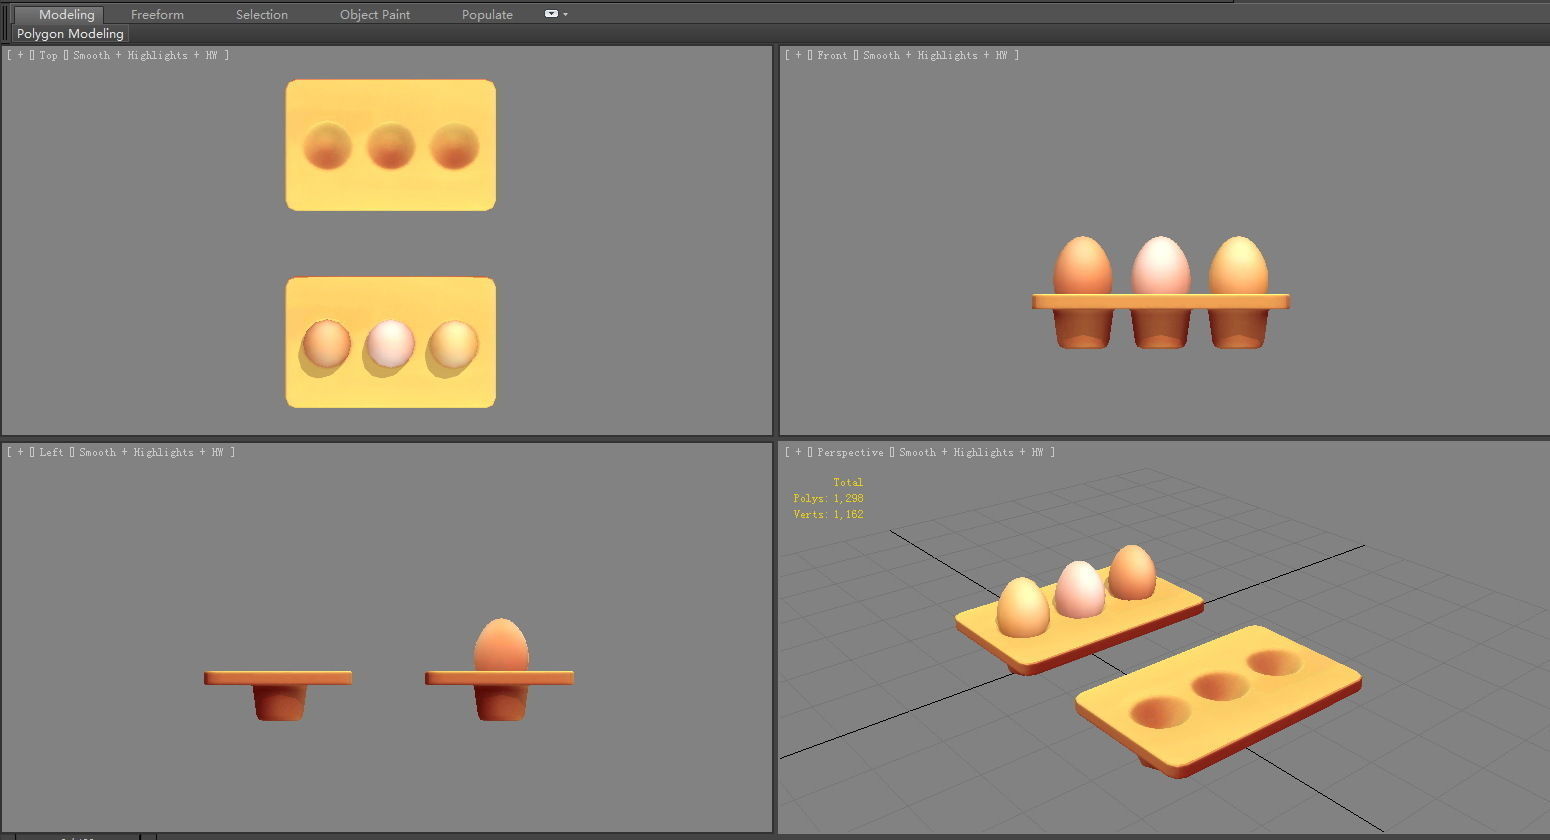
Task: Select the egg in the Left viewport
Action: [501, 646]
